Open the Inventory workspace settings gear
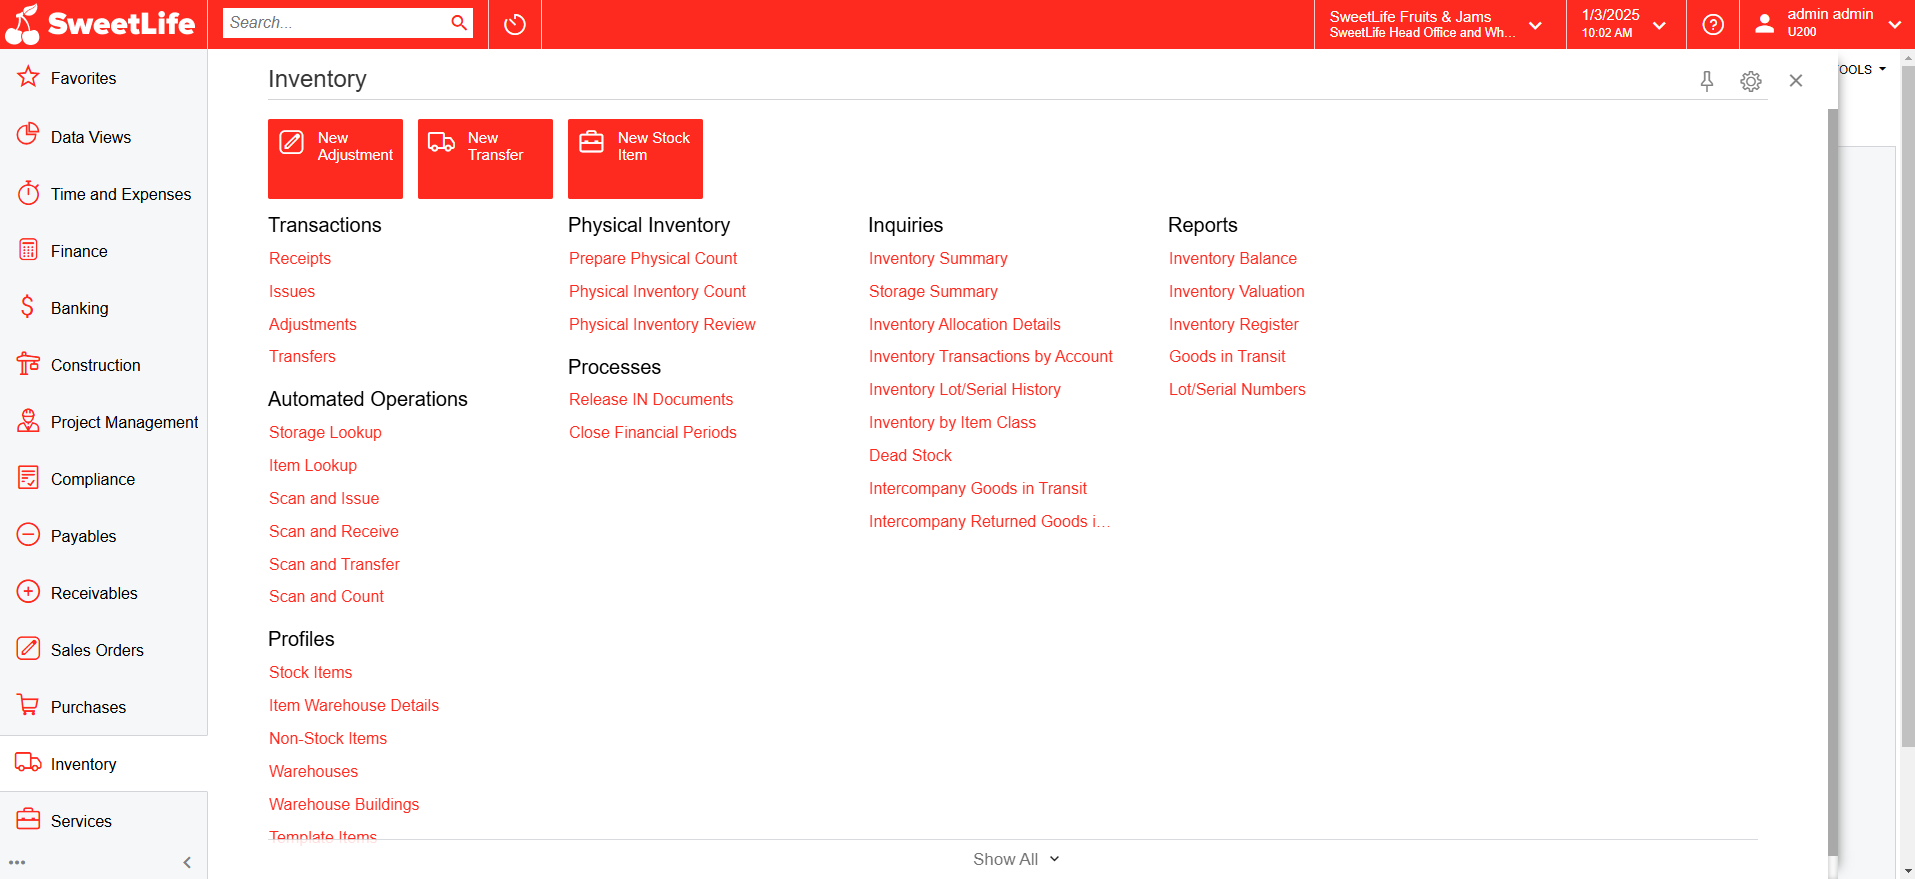Screen dimensions: 1915x879 click(1750, 81)
